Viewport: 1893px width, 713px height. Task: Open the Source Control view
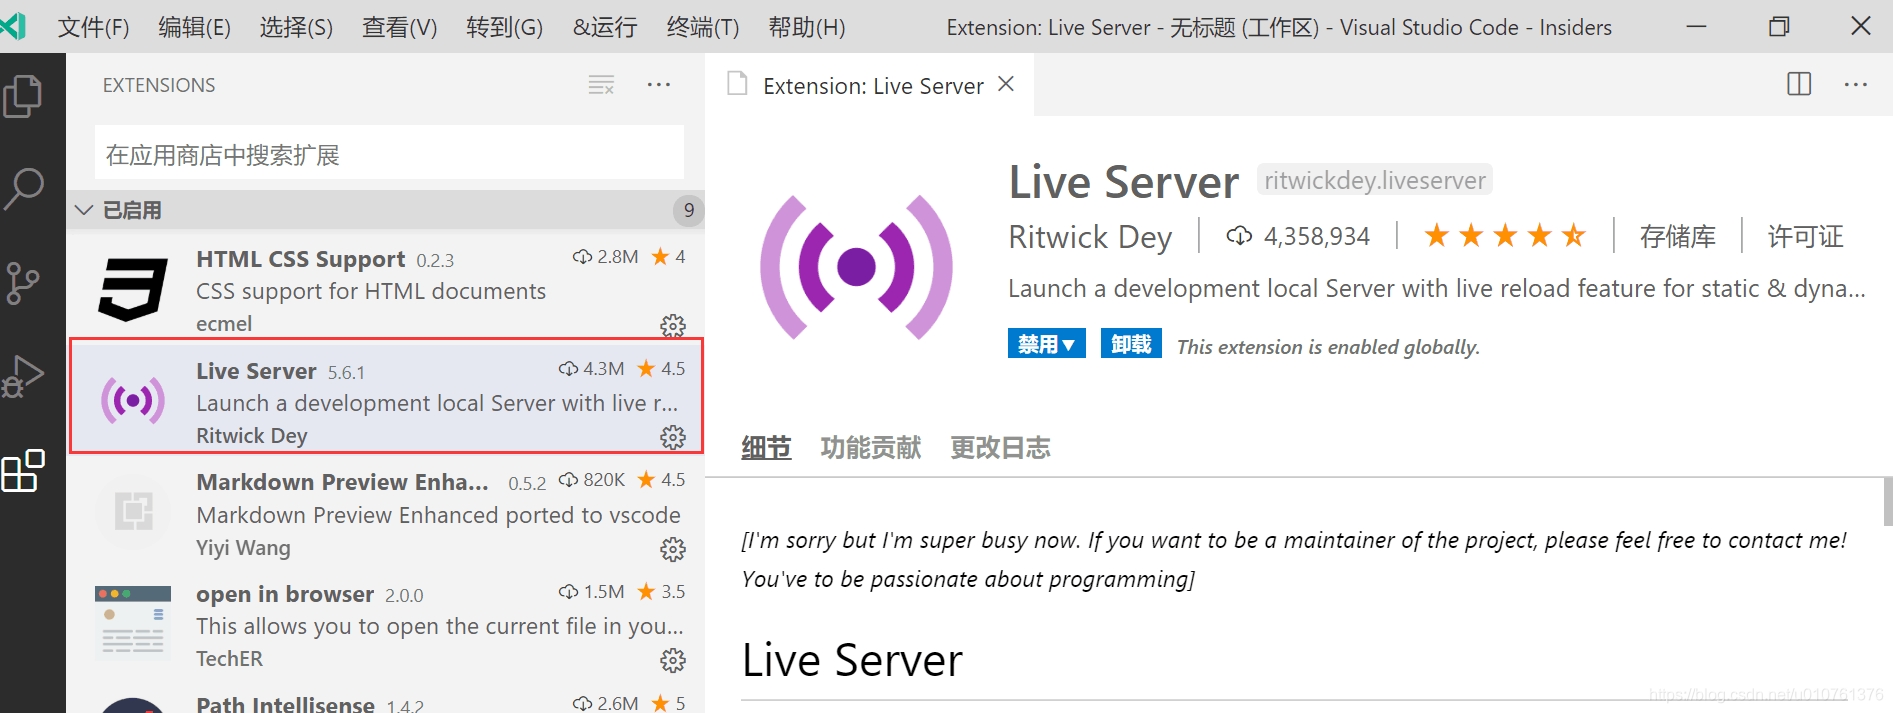(x=23, y=283)
